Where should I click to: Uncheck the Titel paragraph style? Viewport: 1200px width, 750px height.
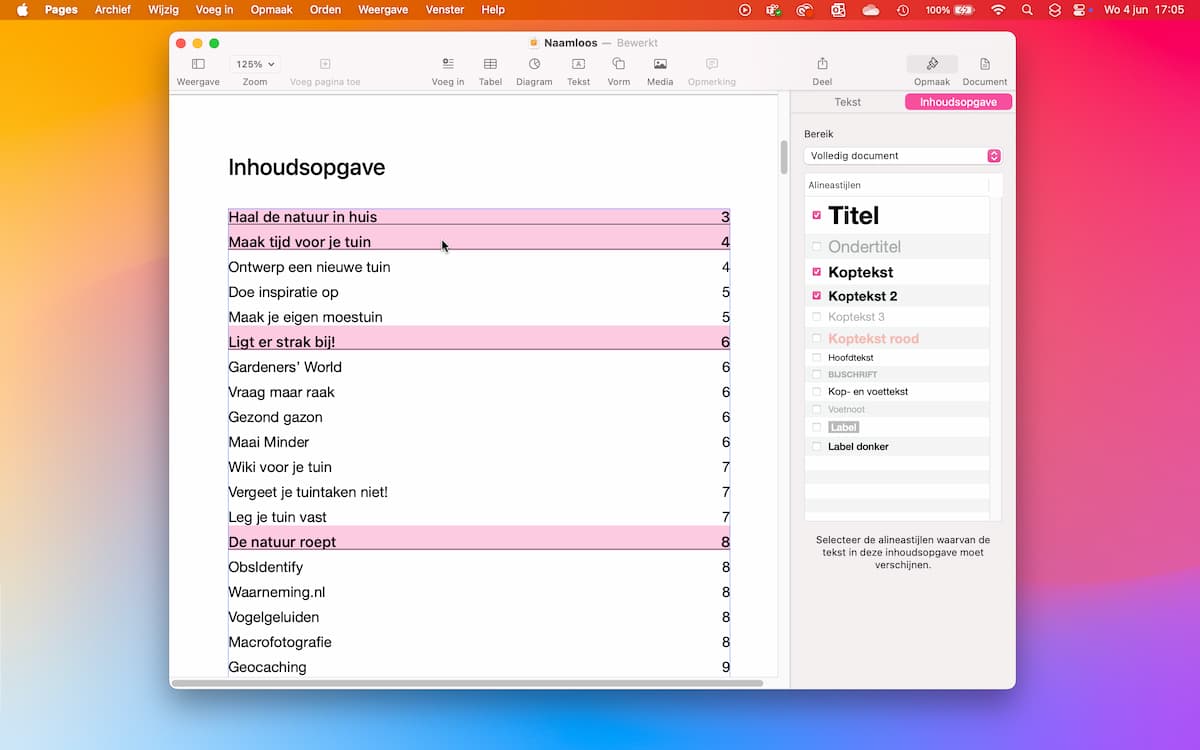coord(817,215)
